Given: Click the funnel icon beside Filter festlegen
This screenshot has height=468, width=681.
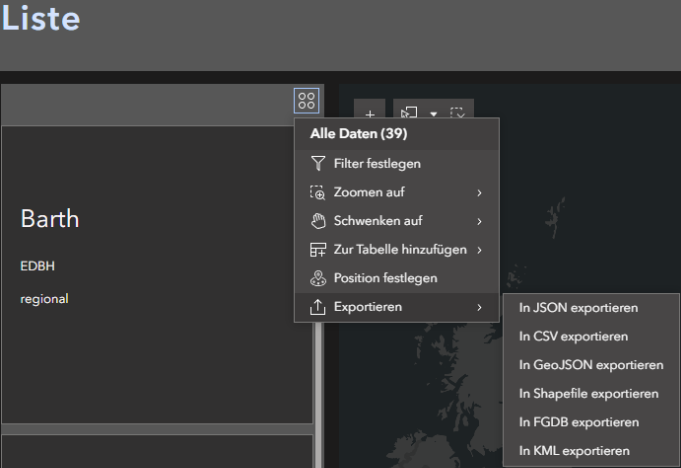Looking at the screenshot, I should click(x=318, y=164).
